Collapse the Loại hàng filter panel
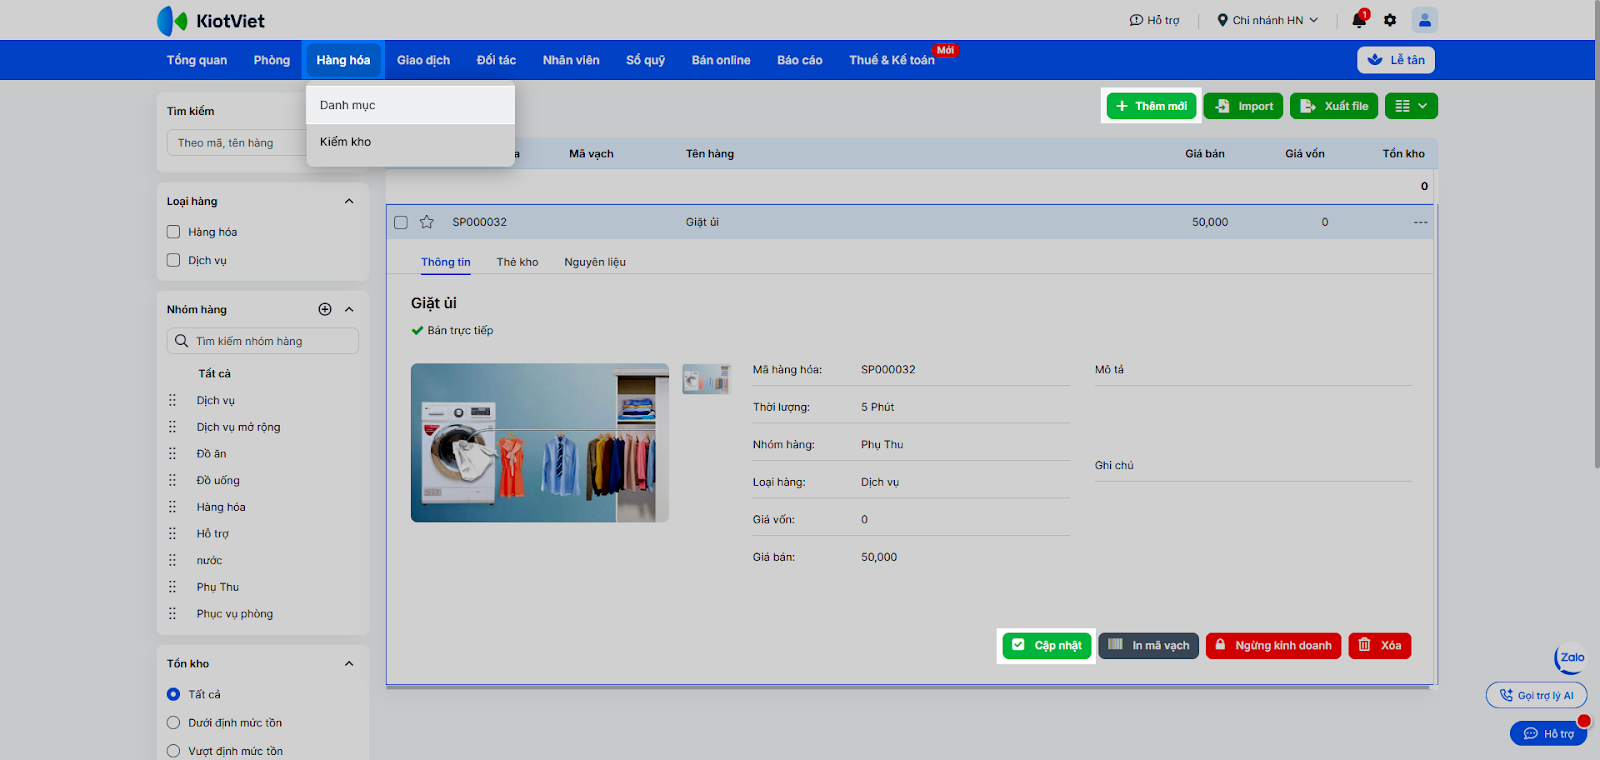This screenshot has width=1600, height=760. [x=349, y=201]
